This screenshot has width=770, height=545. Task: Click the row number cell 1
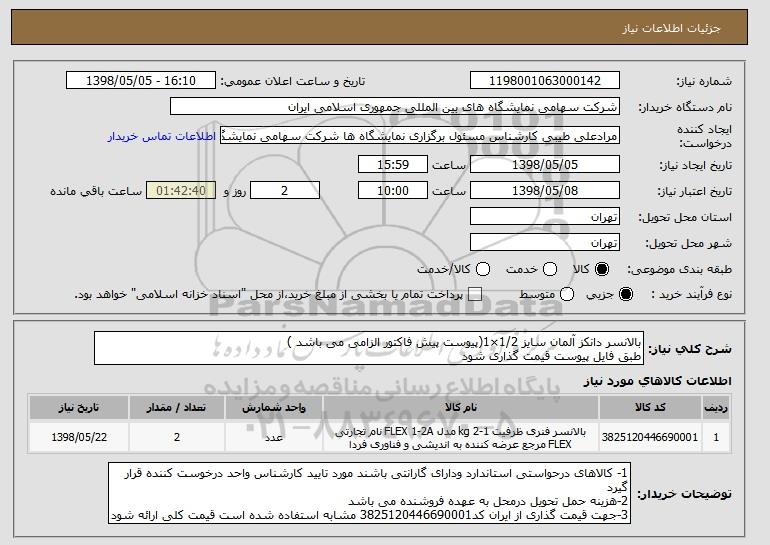pyautogui.click(x=716, y=437)
